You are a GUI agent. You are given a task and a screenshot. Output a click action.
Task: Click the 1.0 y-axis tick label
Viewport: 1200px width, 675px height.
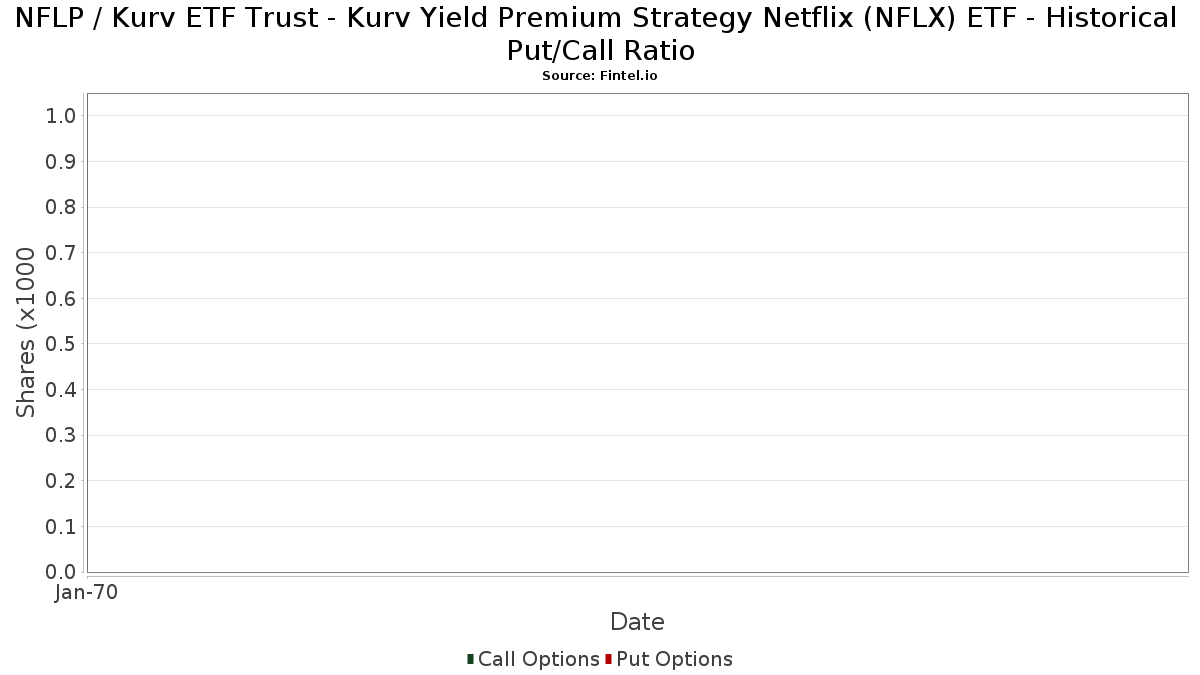[61, 116]
